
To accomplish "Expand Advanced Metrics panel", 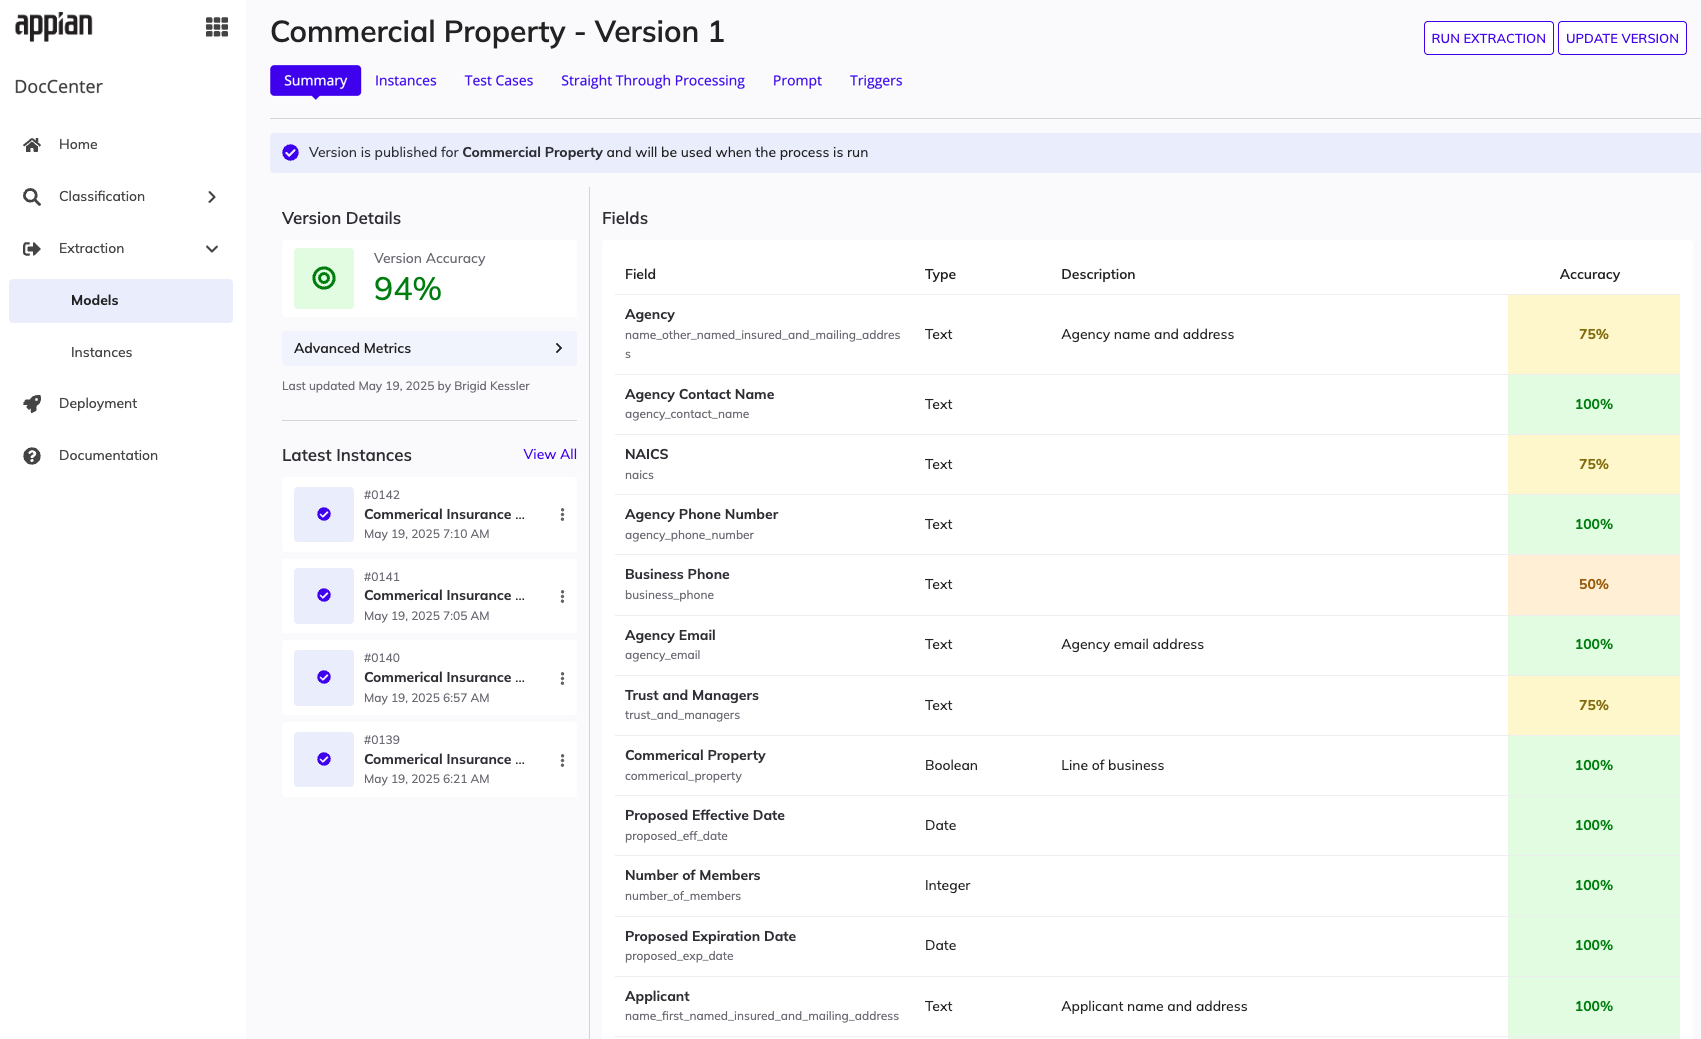I will [429, 348].
